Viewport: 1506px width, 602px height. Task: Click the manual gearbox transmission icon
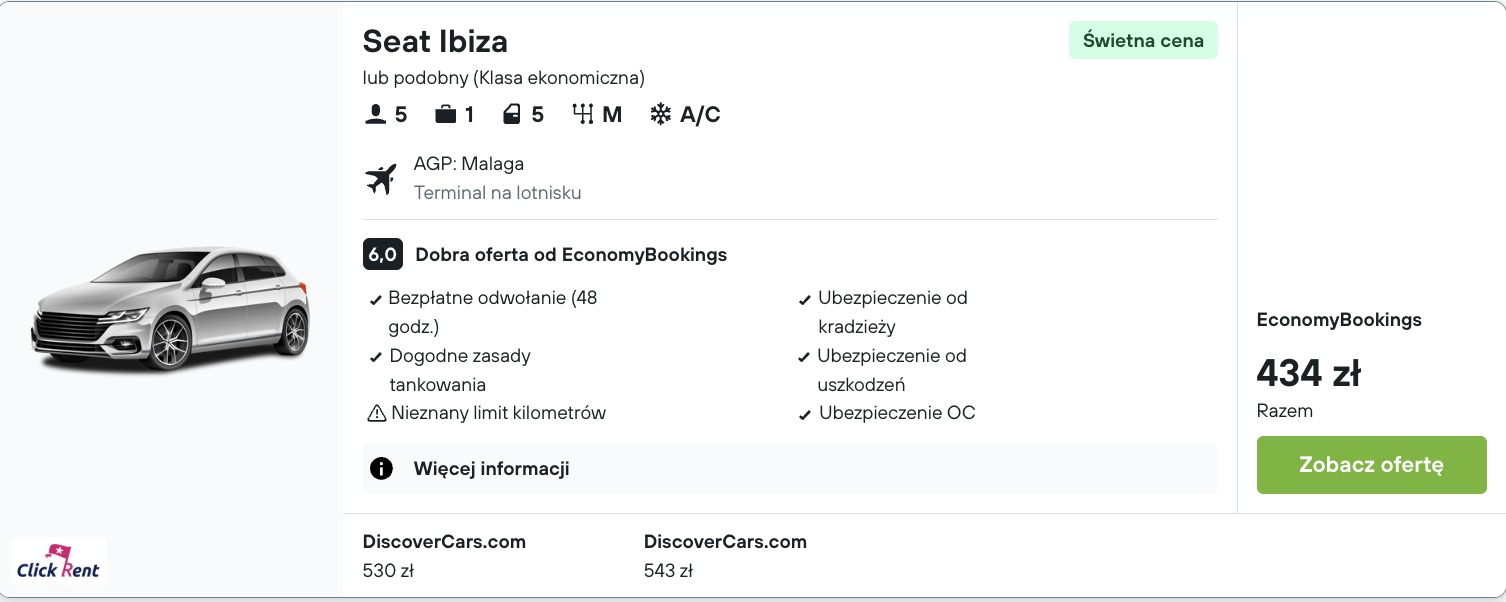point(583,115)
